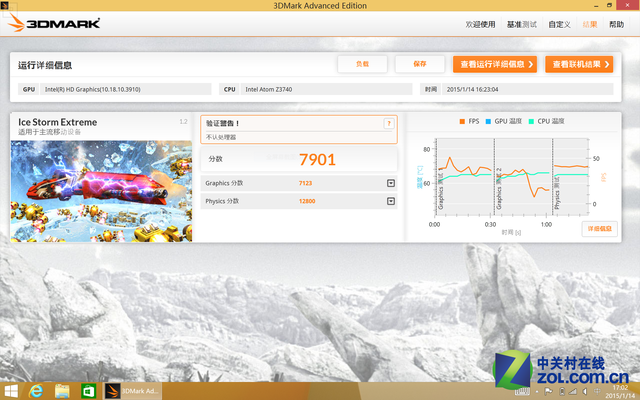Viewport: 640px width, 400px height.
Task: Click the 保存 button
Action: [420, 64]
